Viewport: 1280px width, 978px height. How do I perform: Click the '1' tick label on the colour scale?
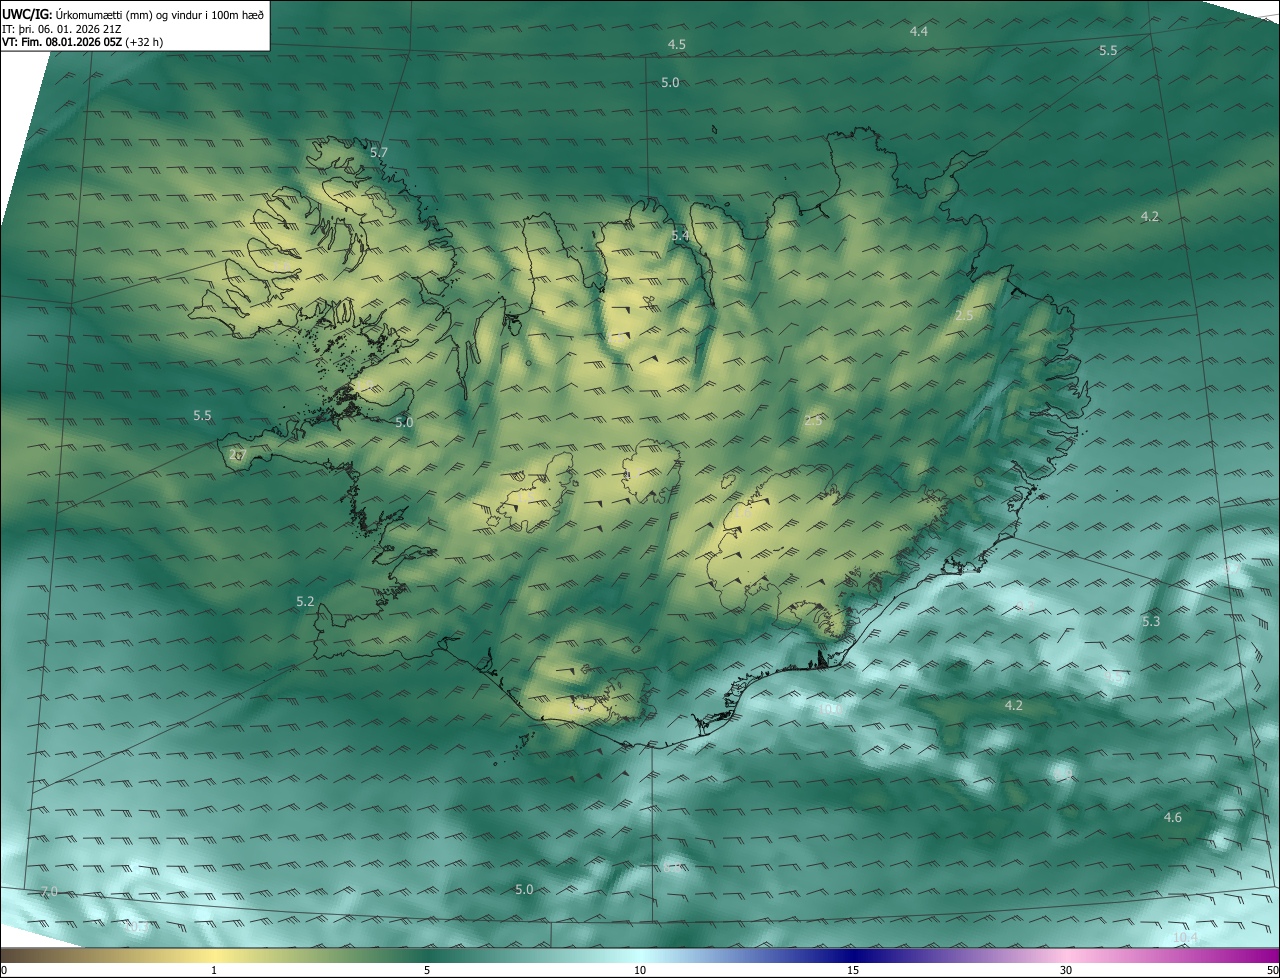(x=214, y=970)
